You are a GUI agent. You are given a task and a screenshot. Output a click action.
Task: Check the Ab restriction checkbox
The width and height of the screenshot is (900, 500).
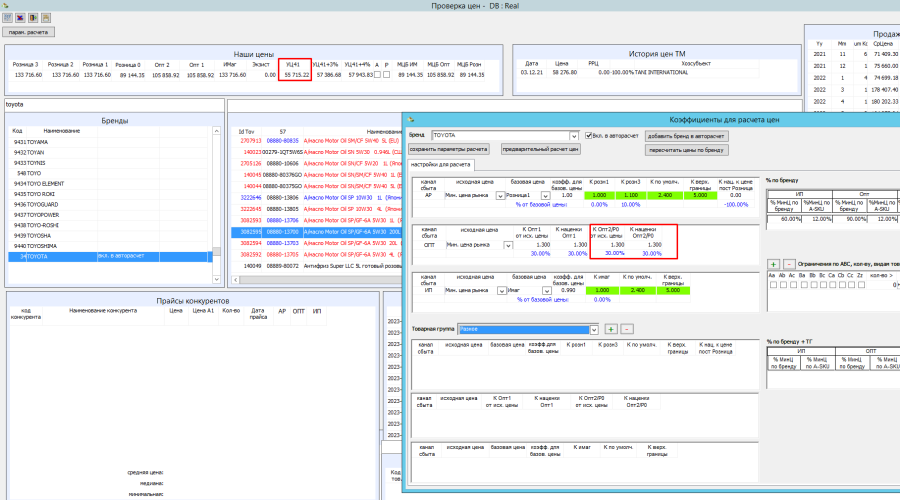tap(783, 285)
